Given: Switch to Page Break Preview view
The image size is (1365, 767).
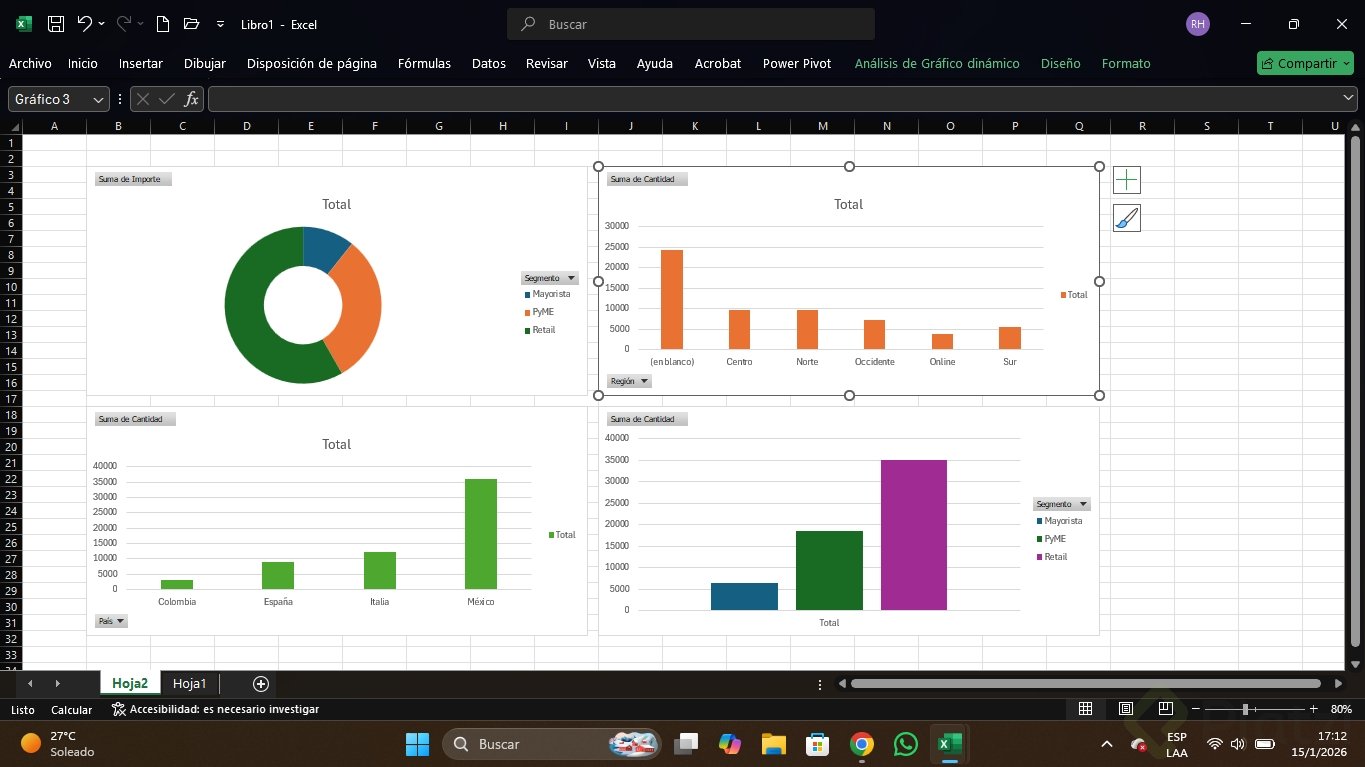Looking at the screenshot, I should [1165, 709].
